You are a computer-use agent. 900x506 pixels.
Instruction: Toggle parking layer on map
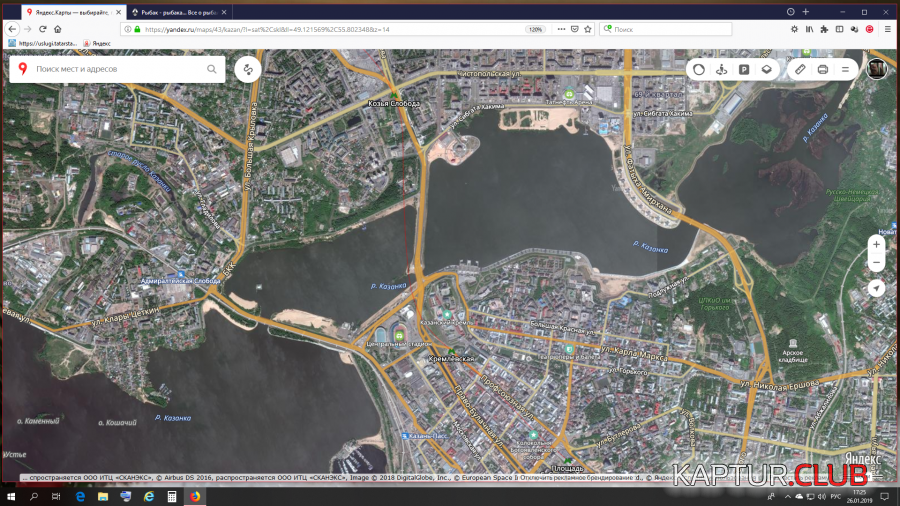click(x=744, y=69)
